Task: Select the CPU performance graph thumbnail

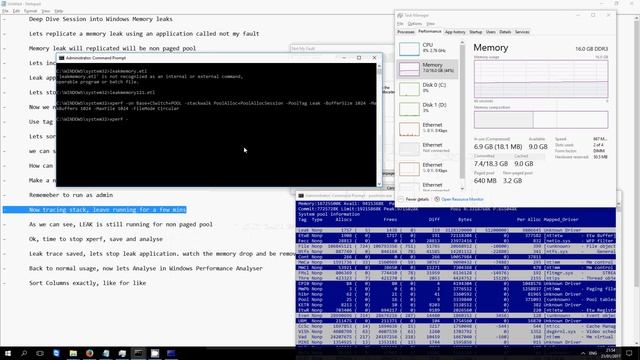Action: [x=409, y=49]
